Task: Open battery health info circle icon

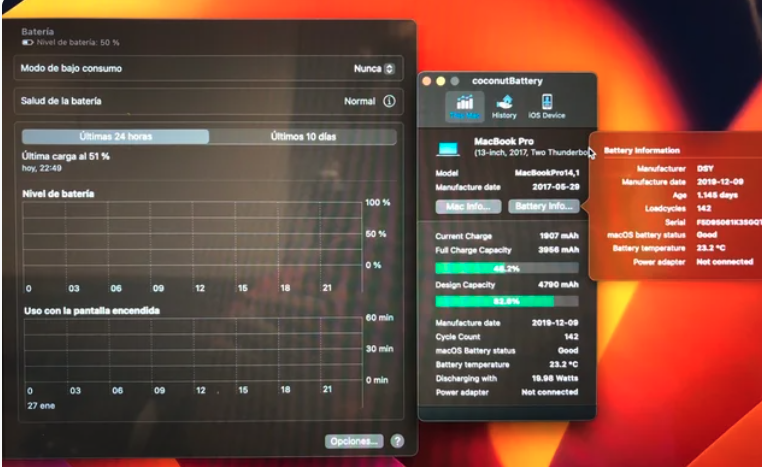Action: coord(389,101)
